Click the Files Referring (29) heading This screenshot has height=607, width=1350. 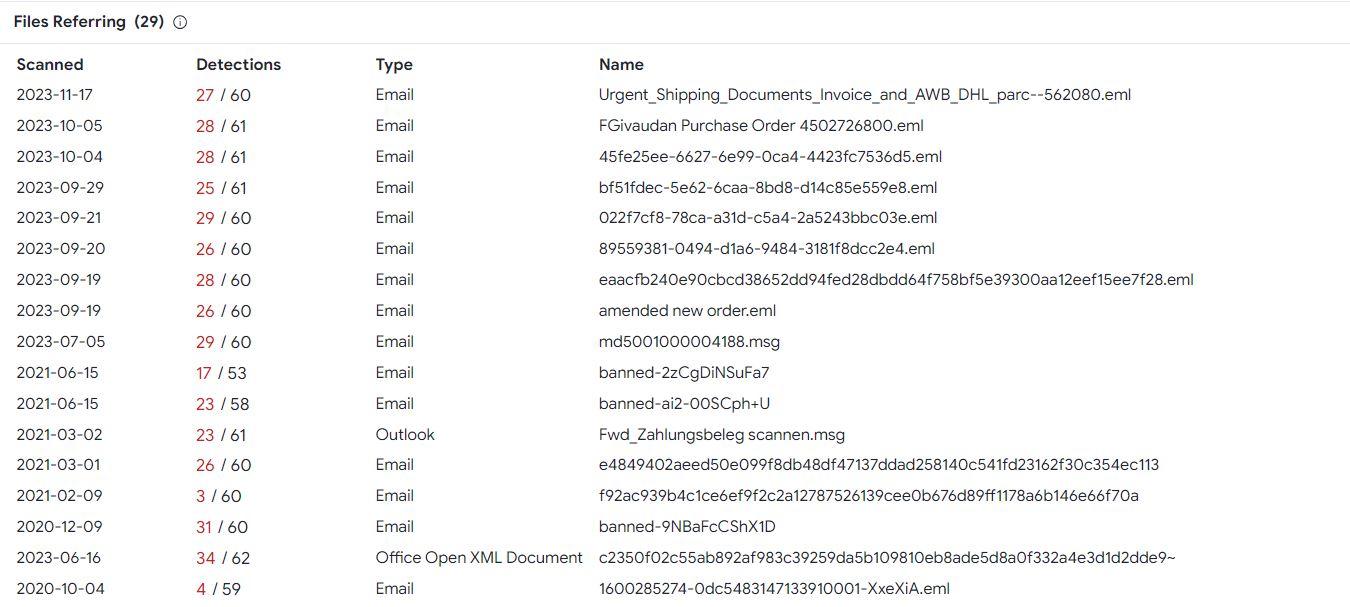[x=89, y=22]
